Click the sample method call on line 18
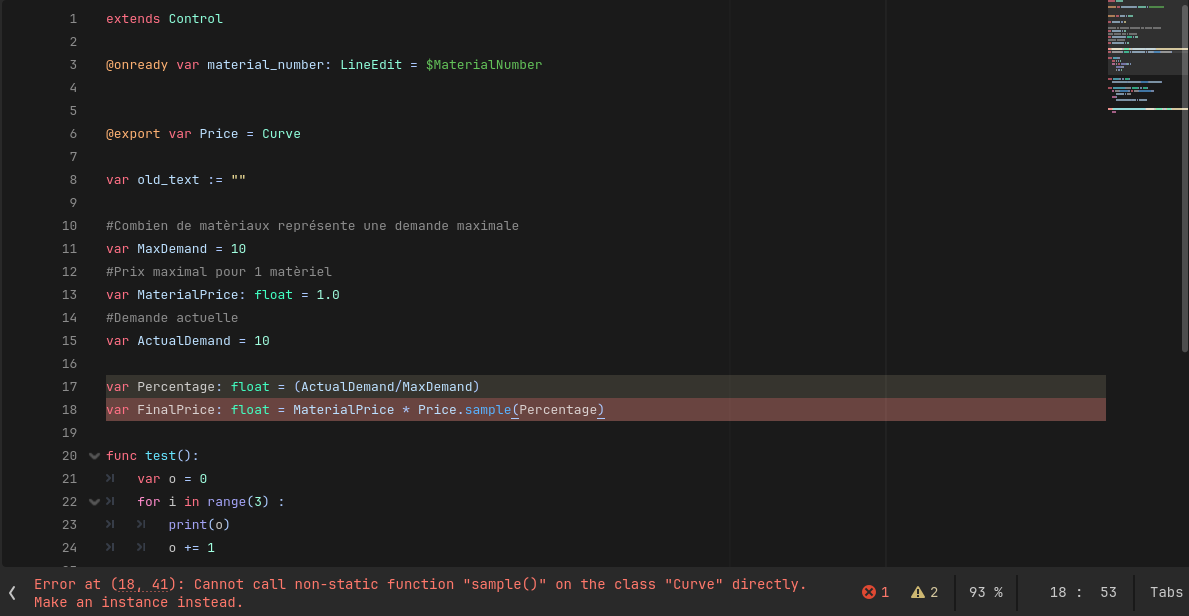This screenshot has width=1189, height=616. (x=487, y=410)
